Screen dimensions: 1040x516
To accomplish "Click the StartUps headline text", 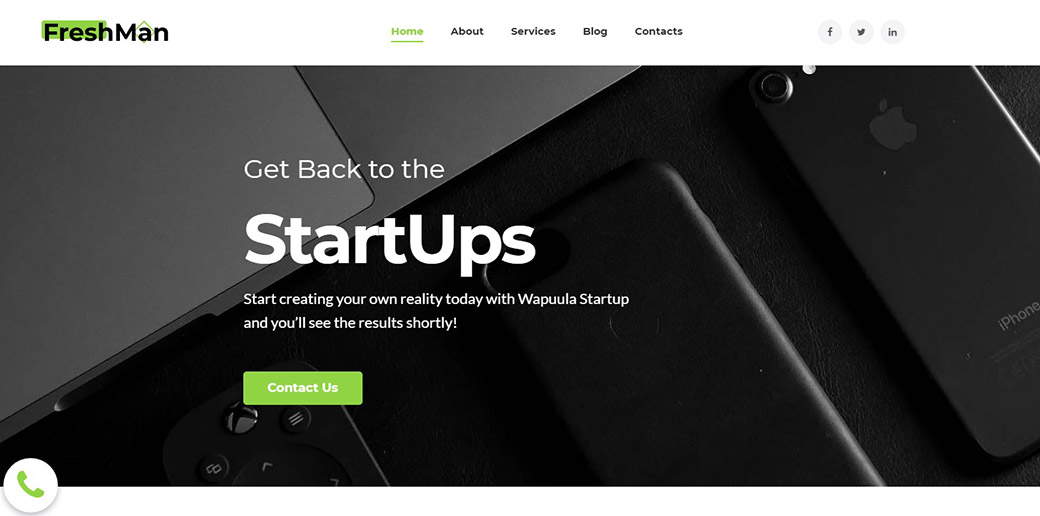I will coord(389,240).
